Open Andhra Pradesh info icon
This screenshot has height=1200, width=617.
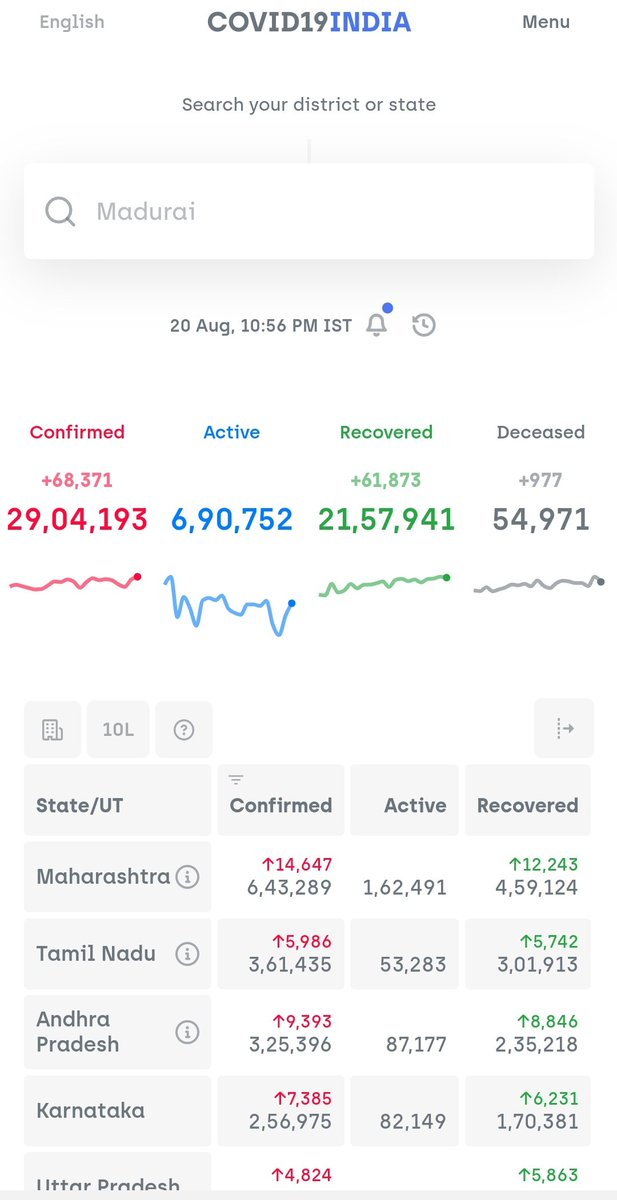tap(187, 1032)
